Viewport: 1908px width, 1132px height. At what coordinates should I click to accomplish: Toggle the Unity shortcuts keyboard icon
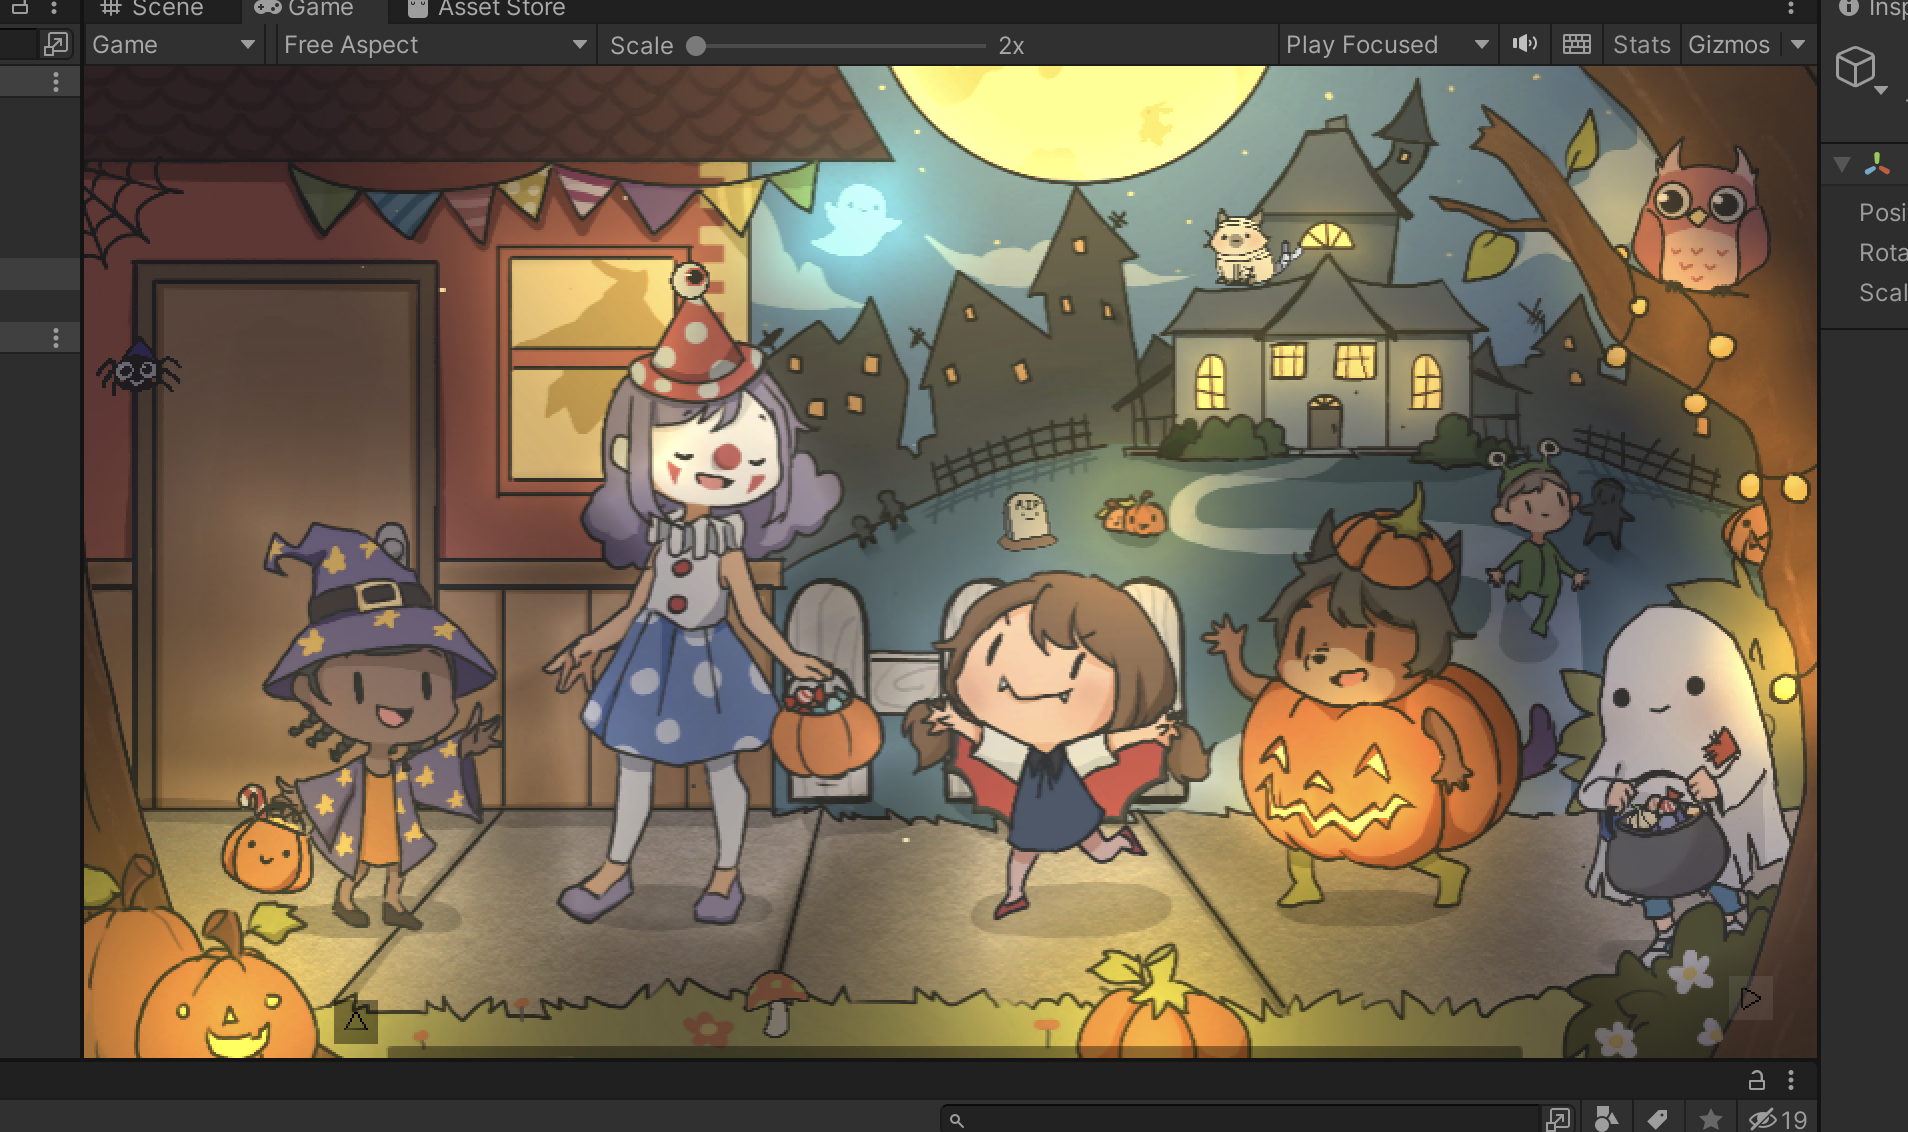click(1577, 44)
